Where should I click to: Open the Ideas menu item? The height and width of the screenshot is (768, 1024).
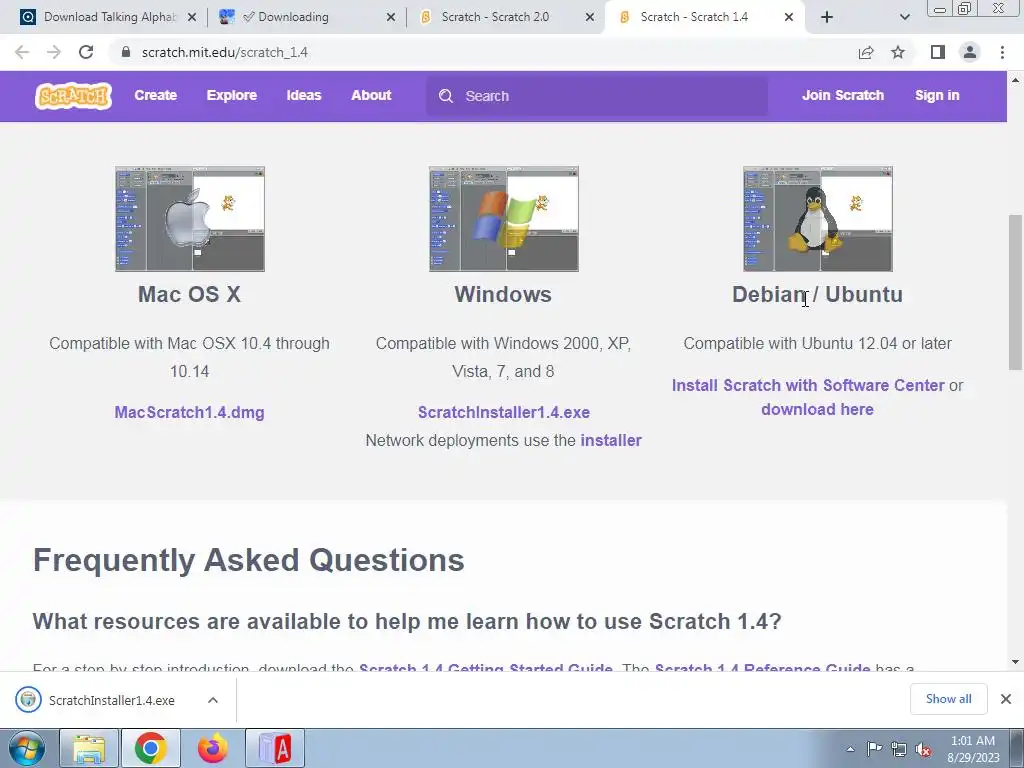point(304,95)
